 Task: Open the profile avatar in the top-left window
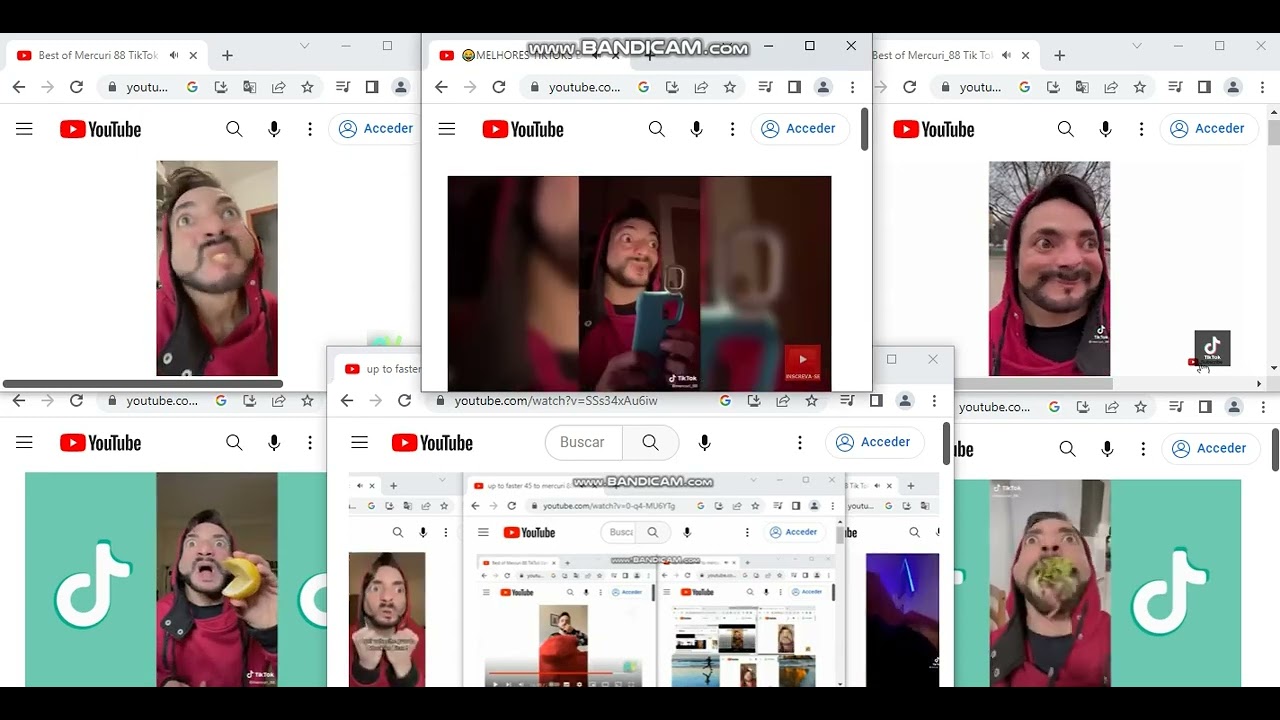[401, 87]
